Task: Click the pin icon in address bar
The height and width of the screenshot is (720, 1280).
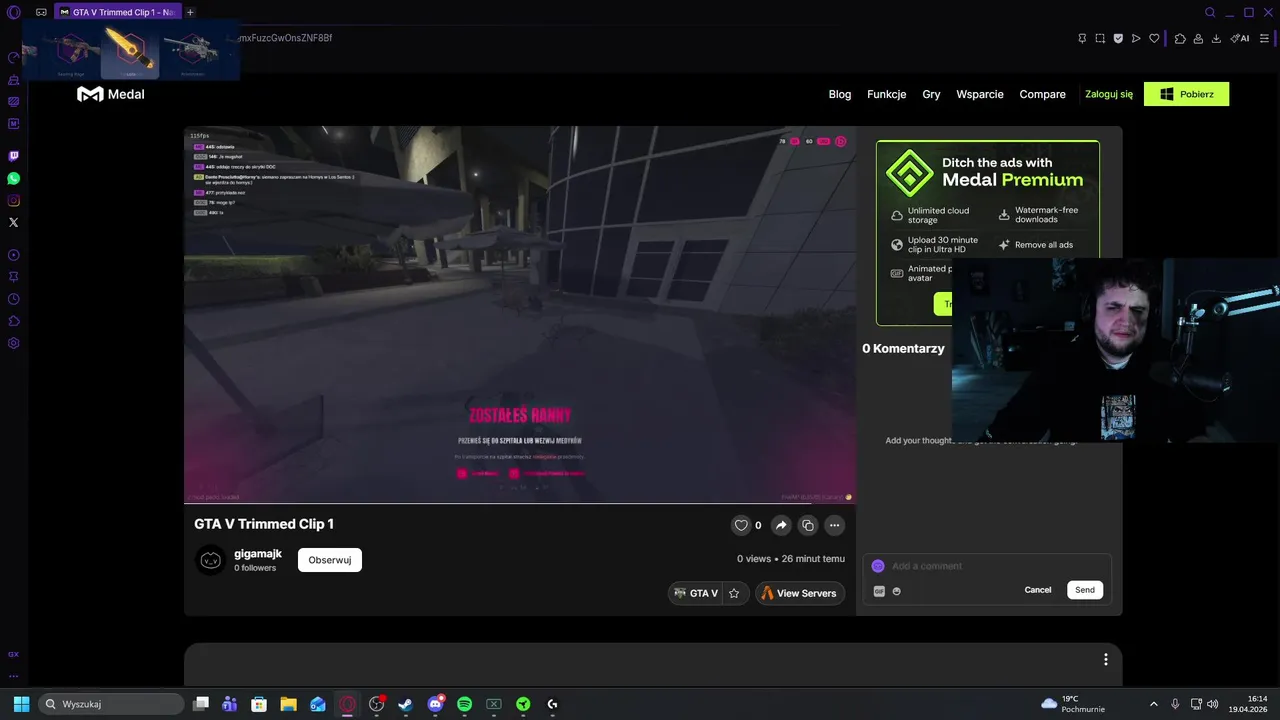Action: (1082, 38)
